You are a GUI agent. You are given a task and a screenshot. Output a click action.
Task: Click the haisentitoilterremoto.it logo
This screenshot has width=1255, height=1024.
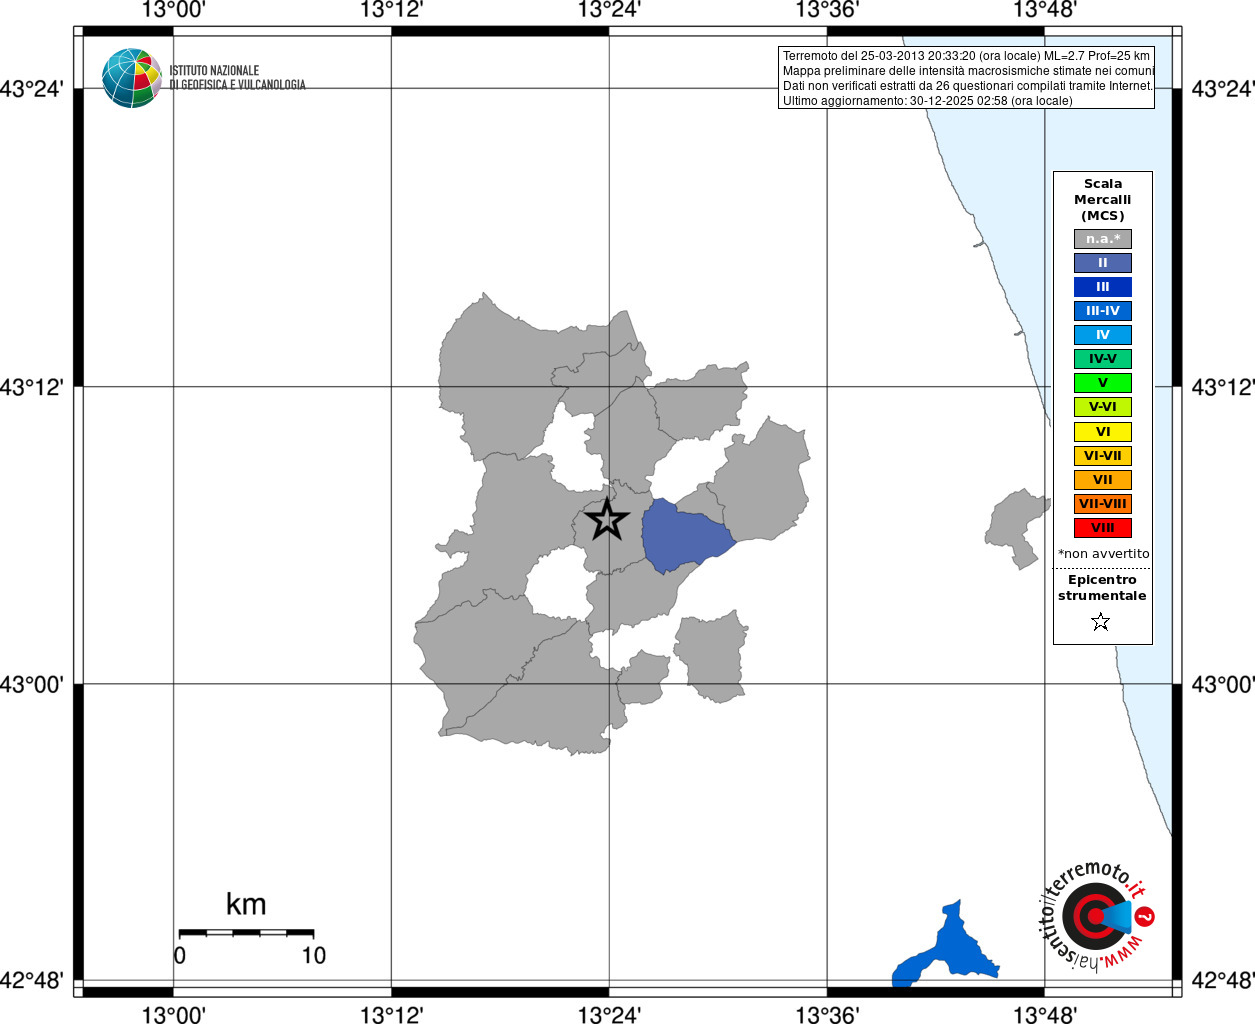pos(1097,915)
